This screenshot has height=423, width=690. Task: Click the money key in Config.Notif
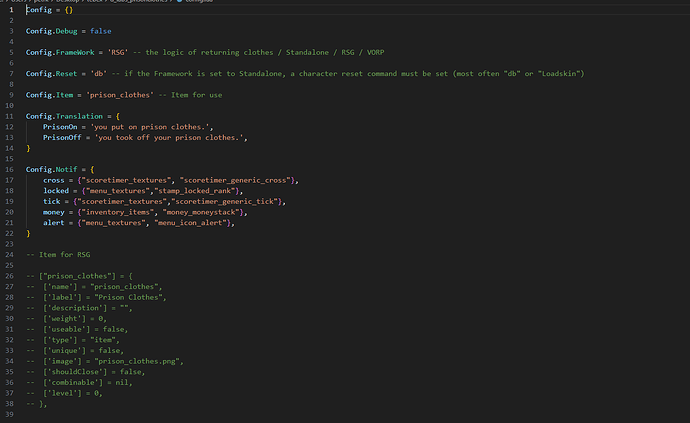(x=54, y=212)
